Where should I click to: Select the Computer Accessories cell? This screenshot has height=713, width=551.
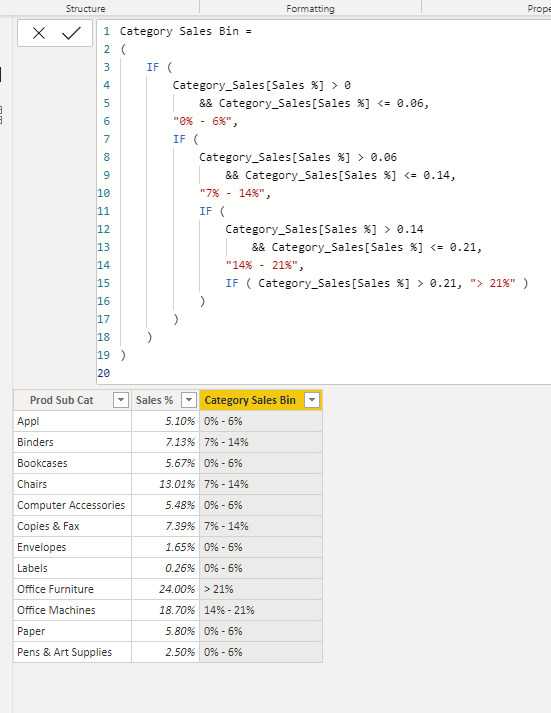coord(72,505)
